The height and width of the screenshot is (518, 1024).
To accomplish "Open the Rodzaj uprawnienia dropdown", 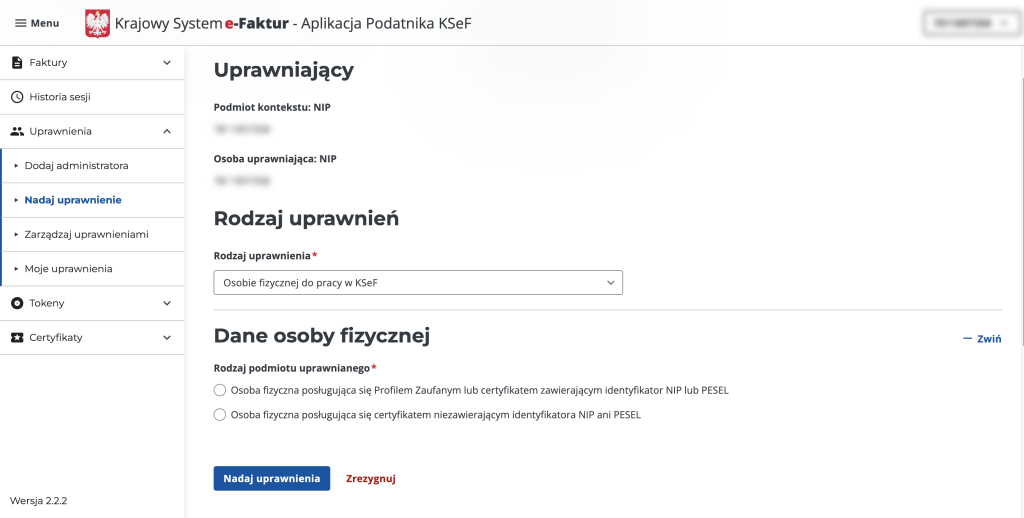I will click(x=418, y=283).
